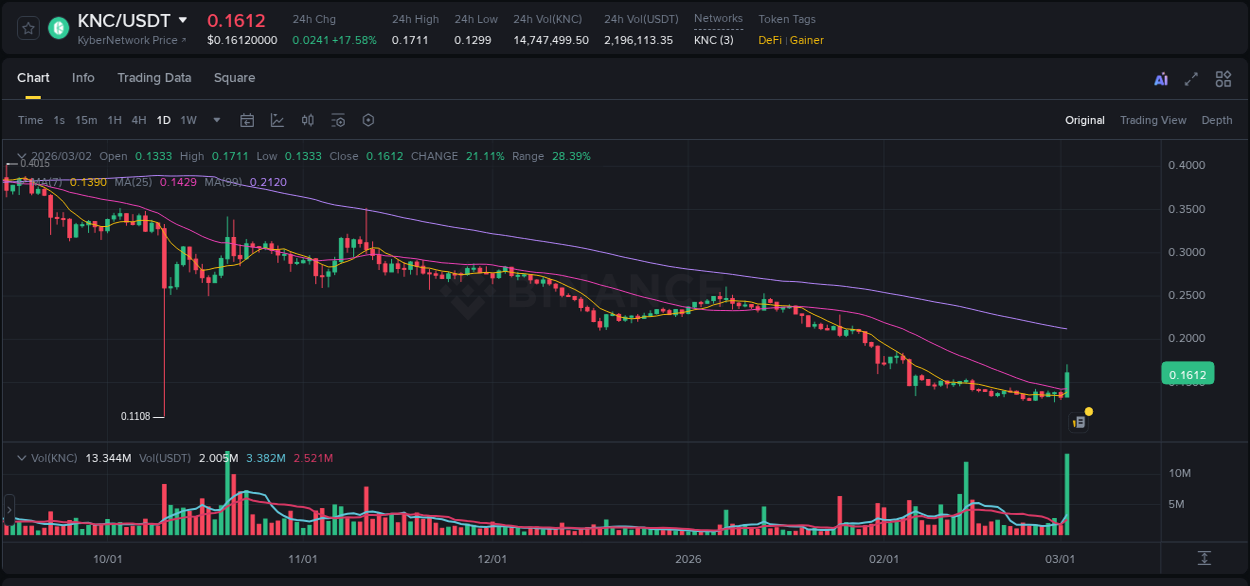Select the 1W timeframe button

[188, 119]
